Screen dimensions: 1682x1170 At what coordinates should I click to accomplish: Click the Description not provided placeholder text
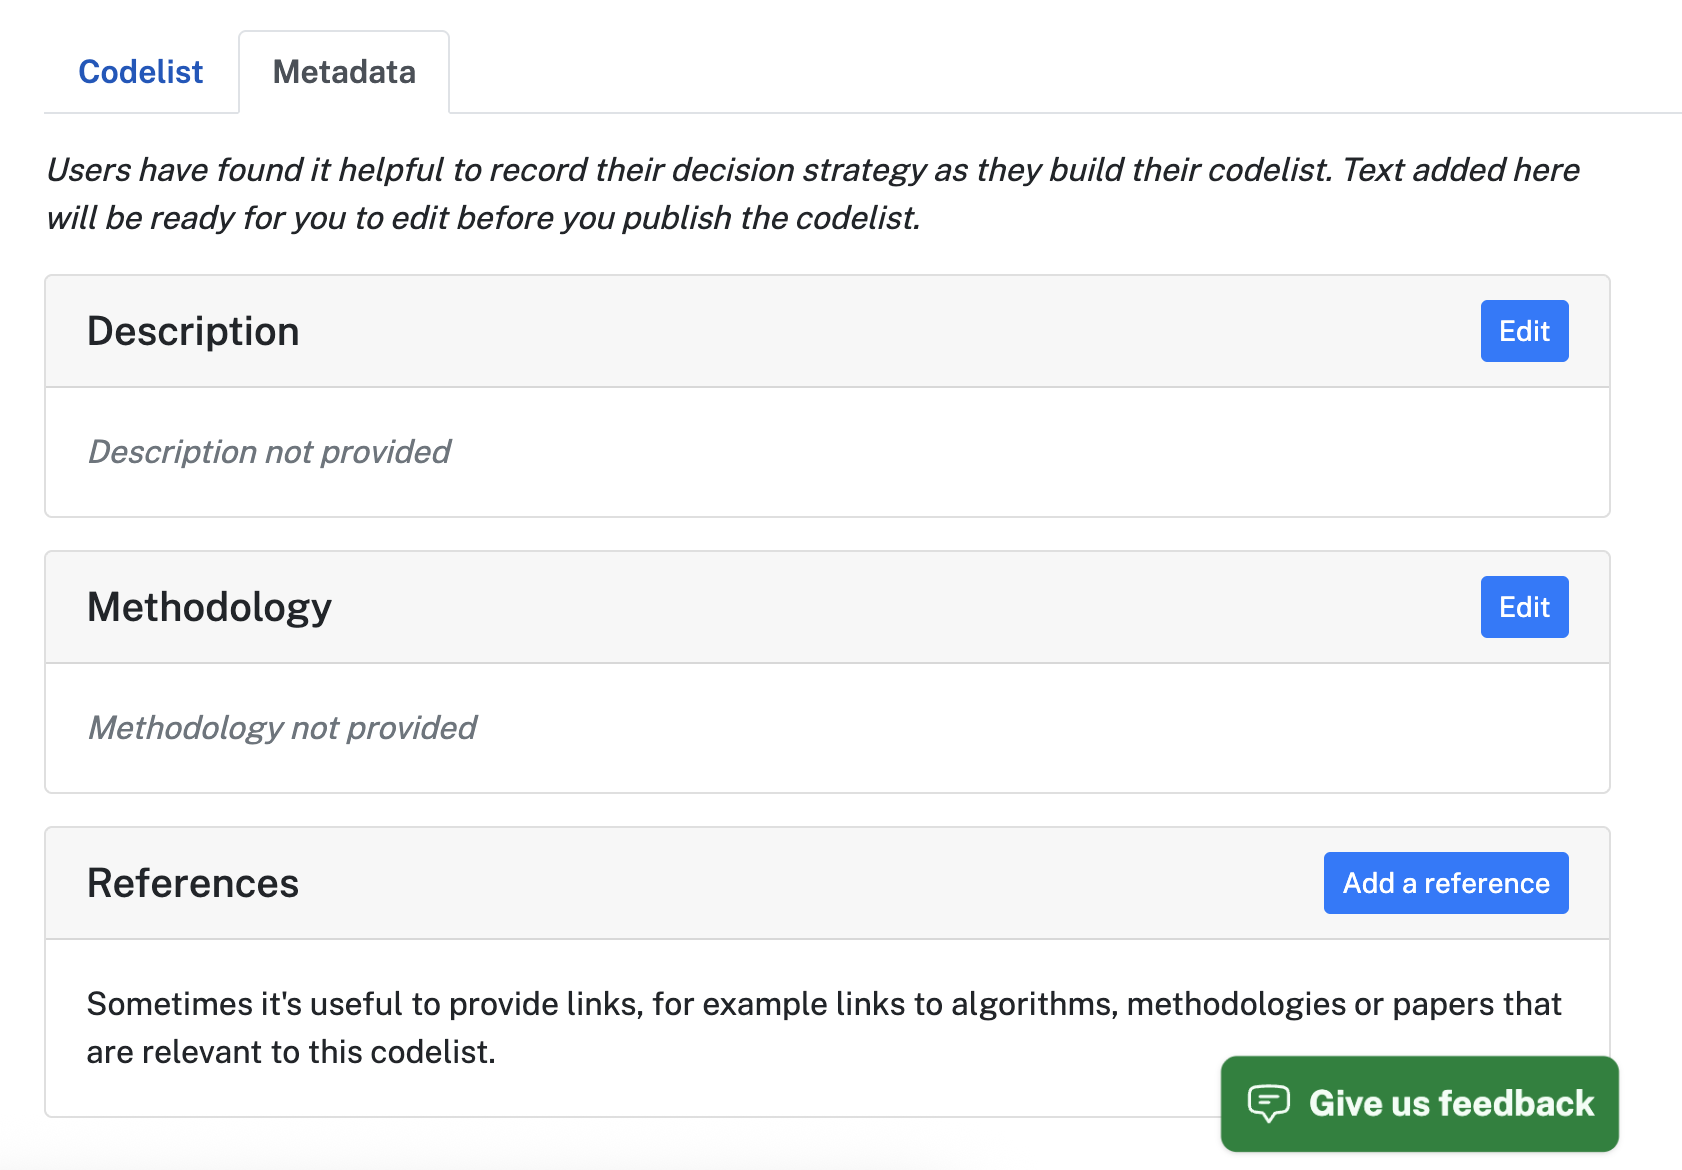pos(268,452)
